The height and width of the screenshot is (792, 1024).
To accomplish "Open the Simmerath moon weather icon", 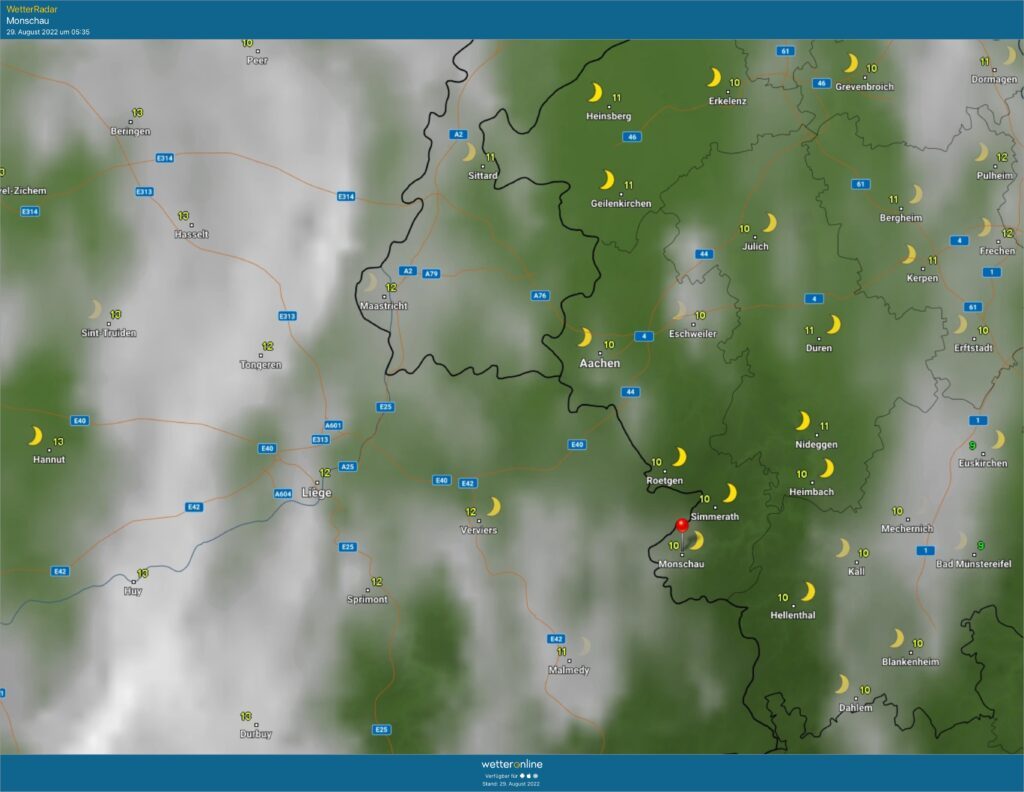I will tap(729, 493).
